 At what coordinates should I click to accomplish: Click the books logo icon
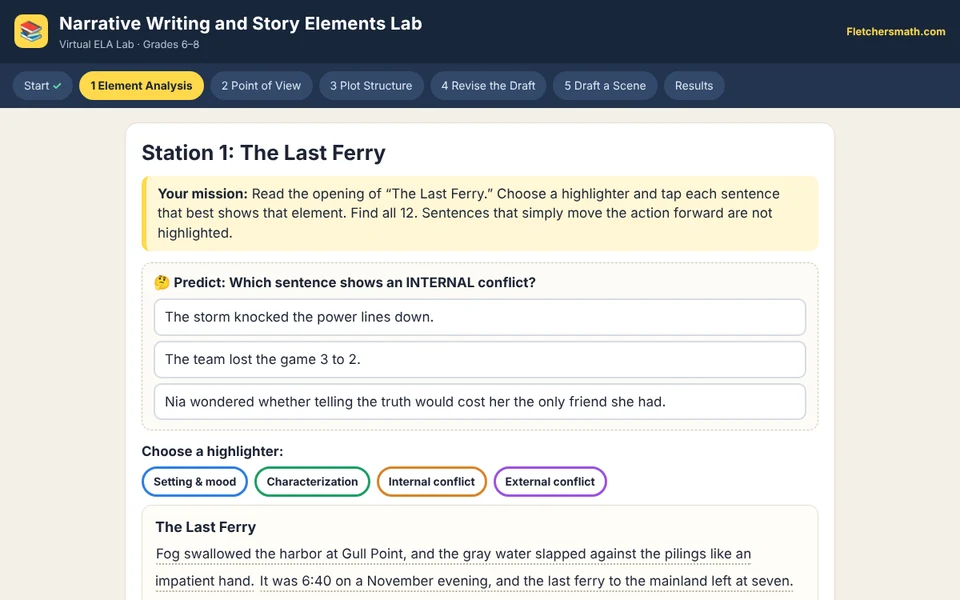click(x=31, y=31)
